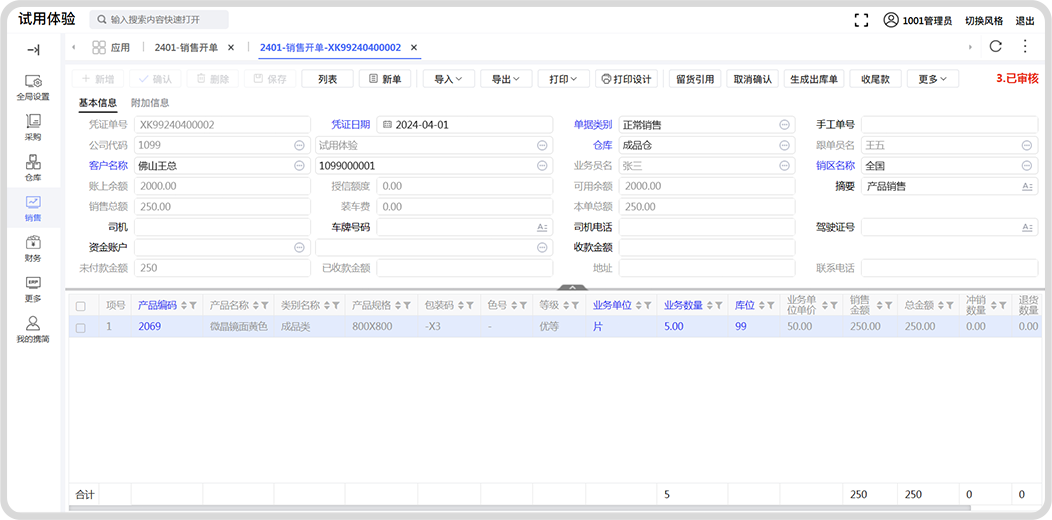
Task: Sort the 产品名称 column
Action: pos(256,305)
